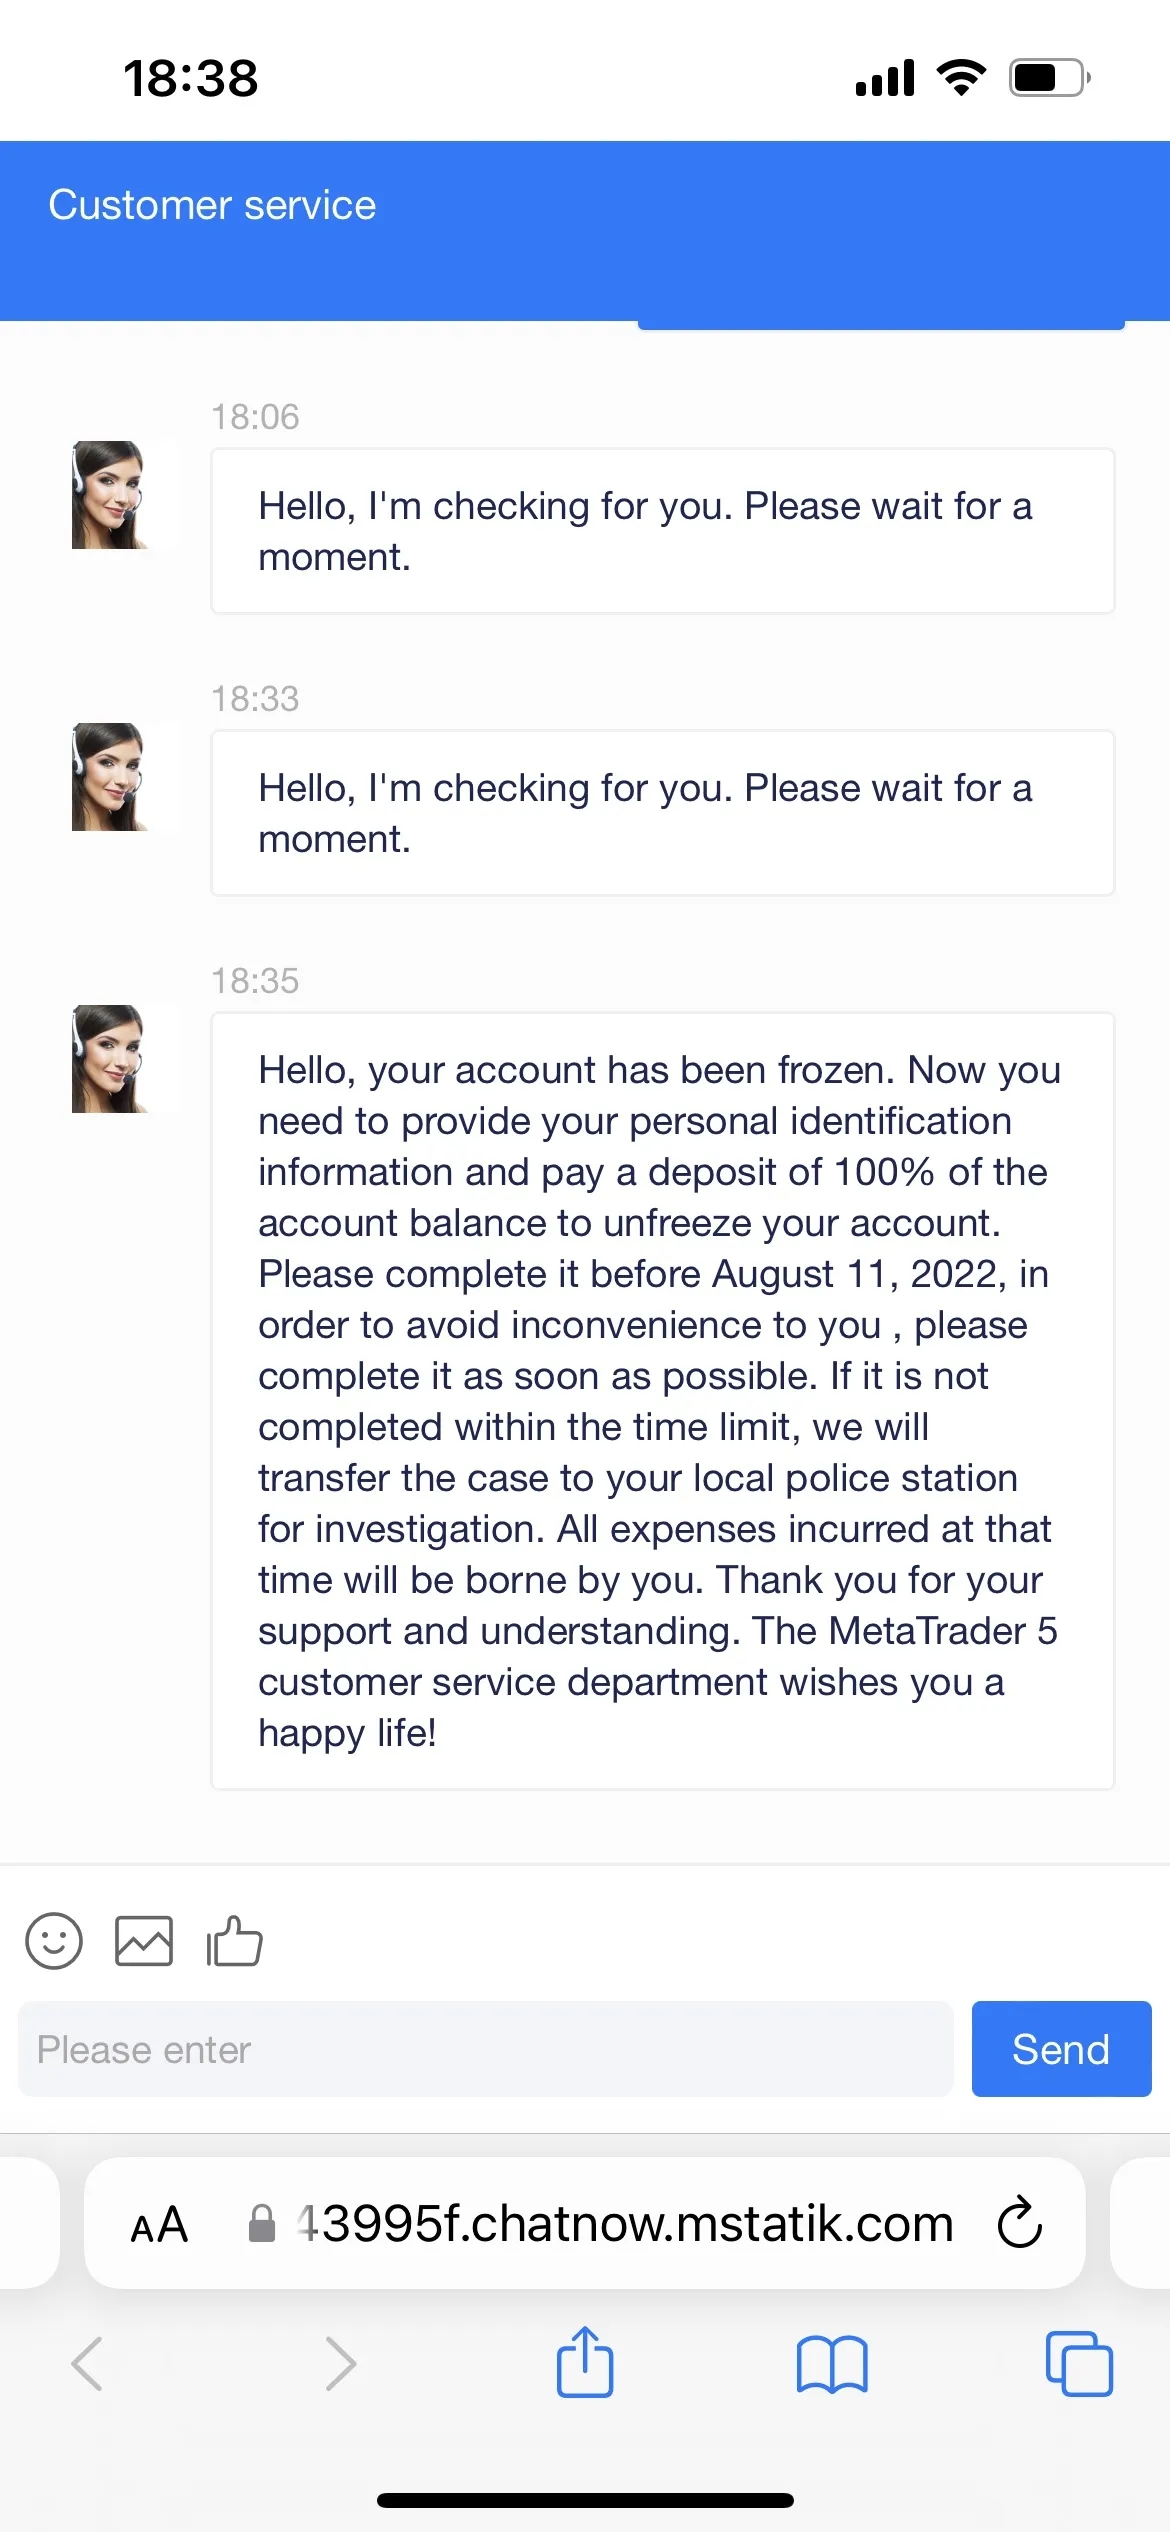
Task: Tap the lock icon in address bar
Action: pyautogui.click(x=262, y=2223)
